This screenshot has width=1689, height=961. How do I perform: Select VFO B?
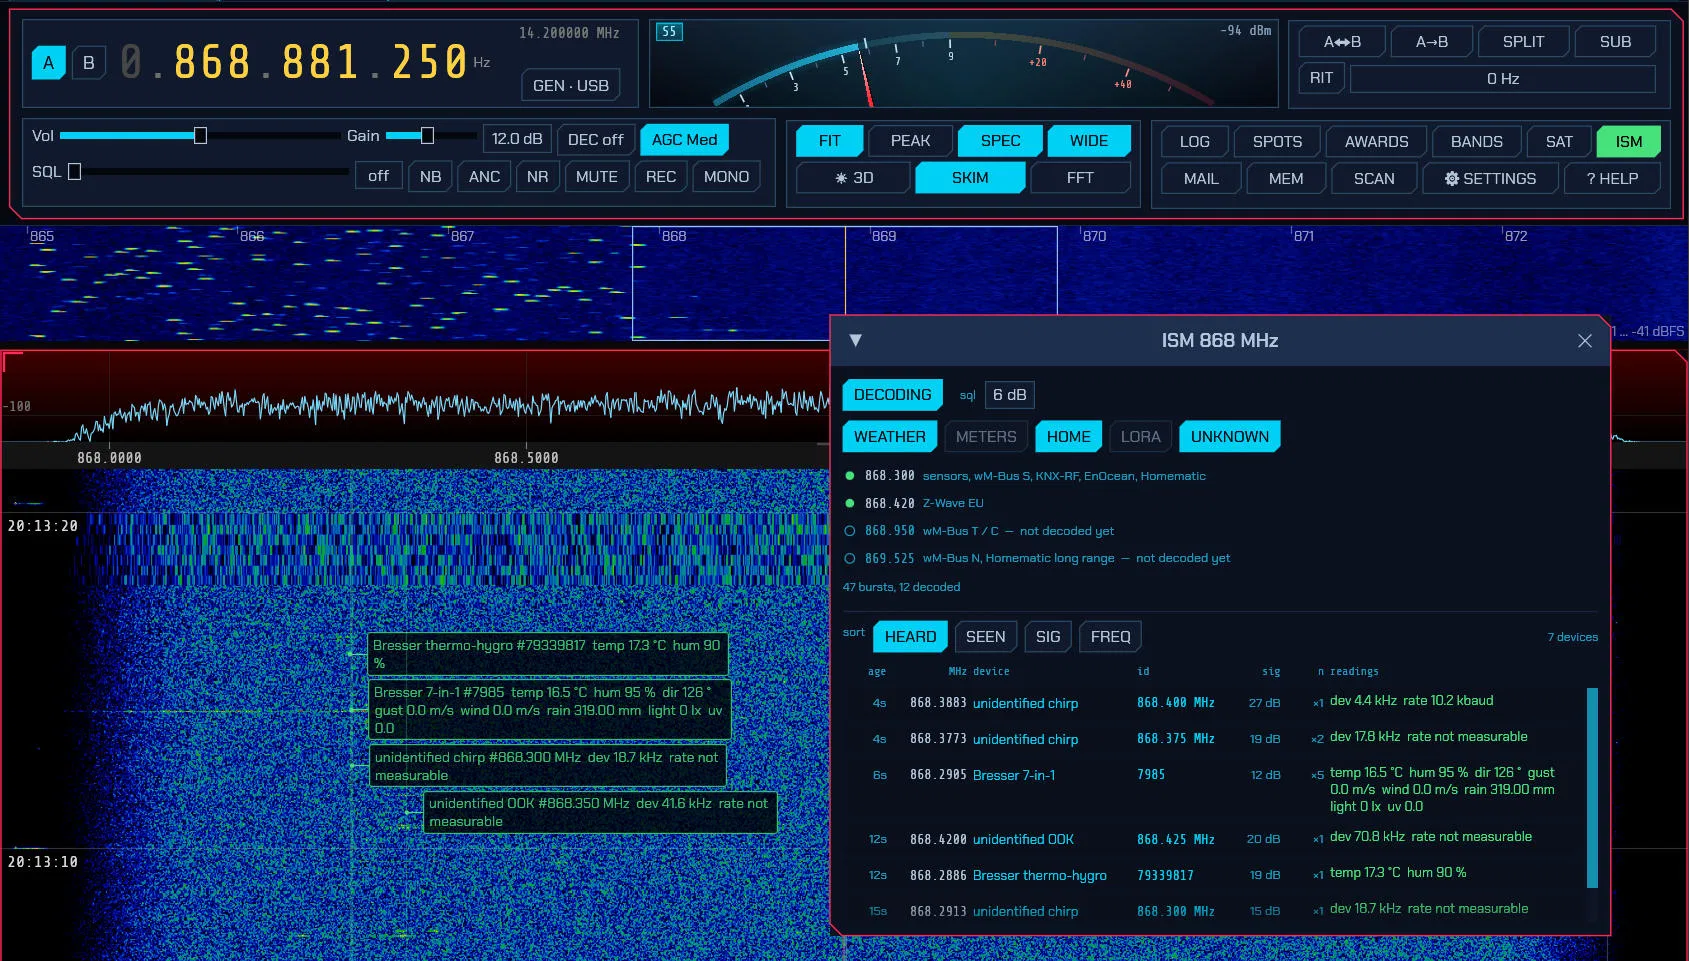pos(89,63)
